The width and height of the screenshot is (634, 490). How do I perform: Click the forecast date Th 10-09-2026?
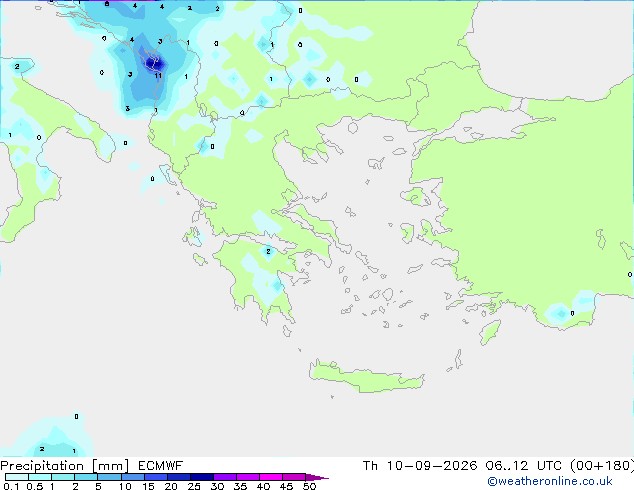tap(420, 466)
